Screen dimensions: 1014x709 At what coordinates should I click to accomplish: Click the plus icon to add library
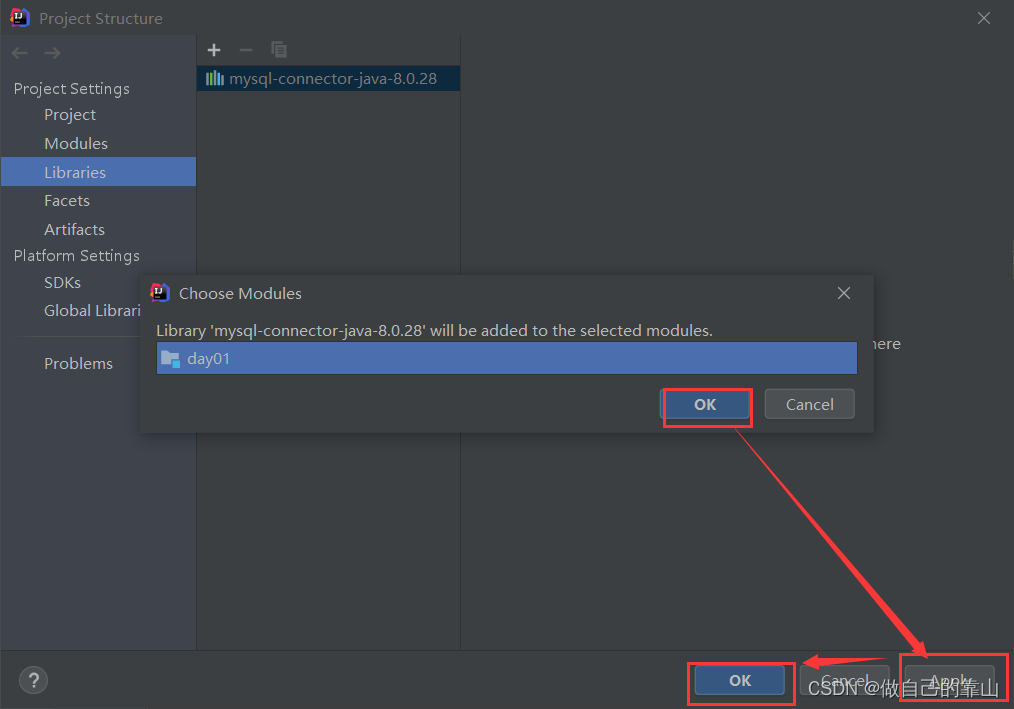(214, 50)
